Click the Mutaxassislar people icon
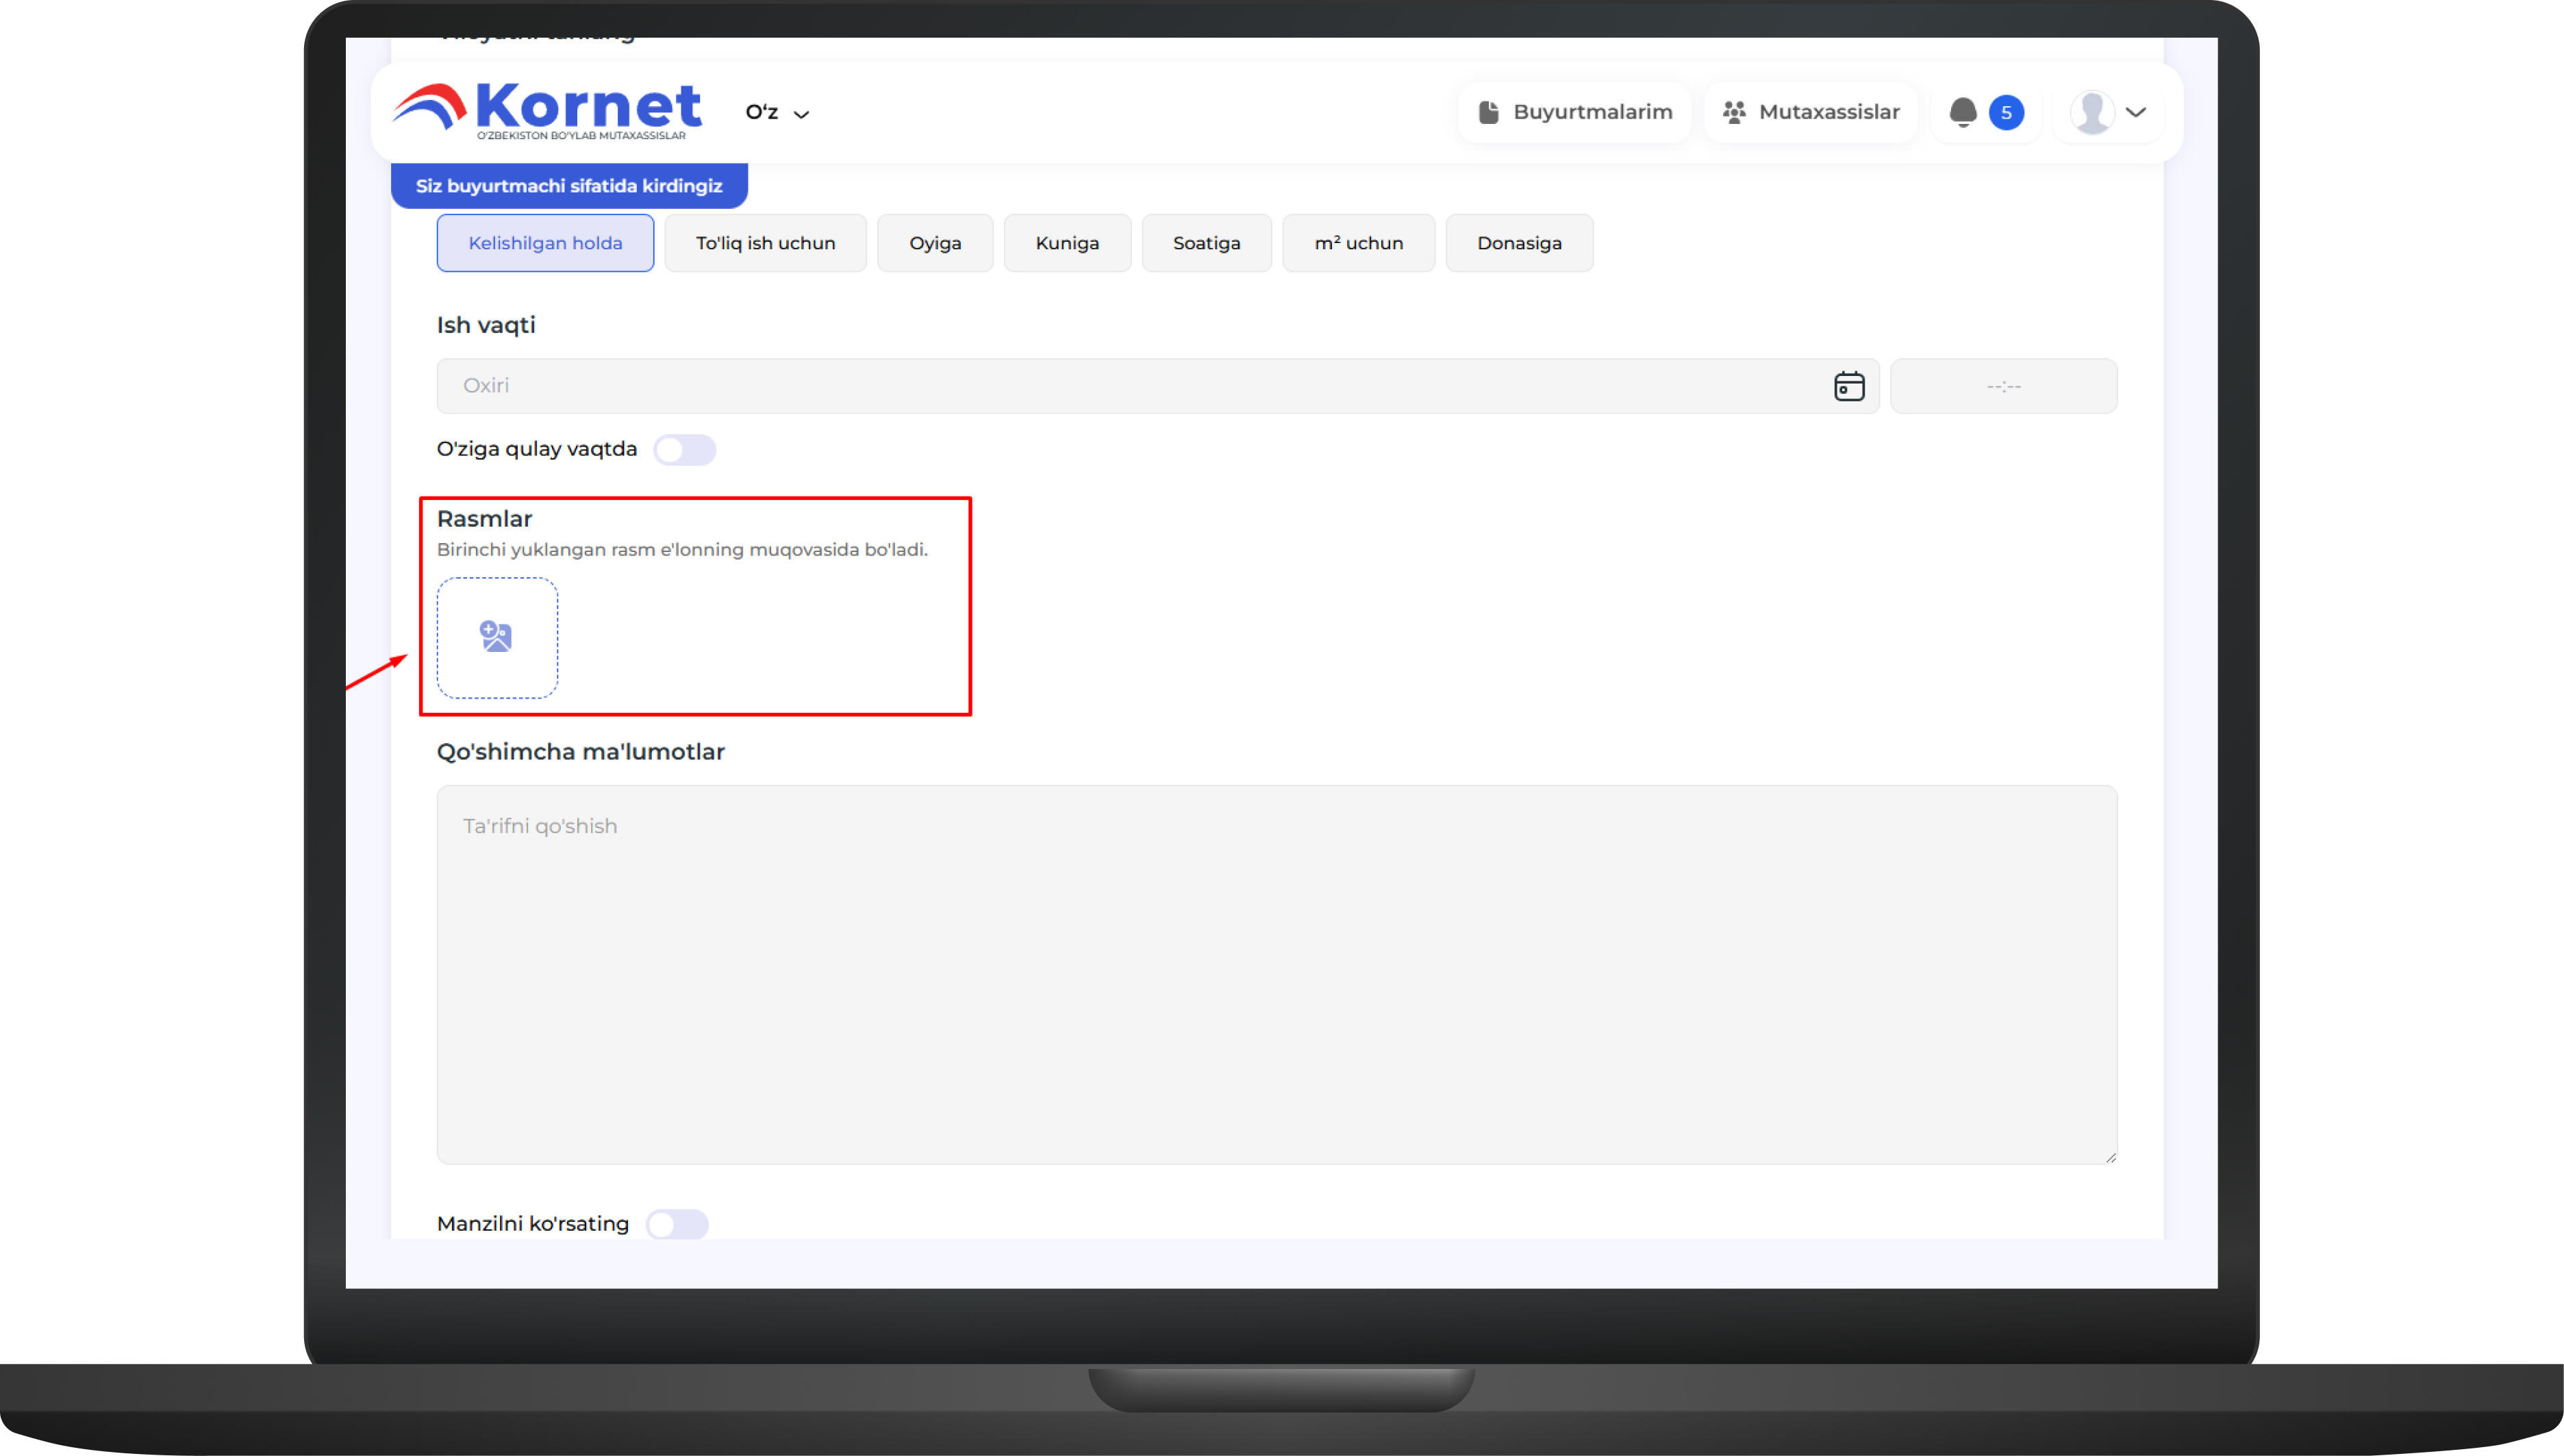2564x1456 pixels. coord(1734,112)
